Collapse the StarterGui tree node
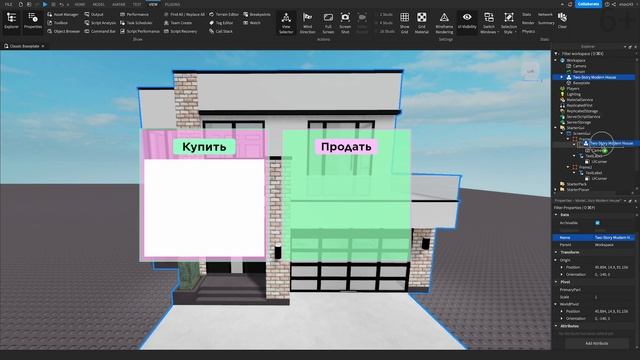The width and height of the screenshot is (640, 360). [x=556, y=128]
